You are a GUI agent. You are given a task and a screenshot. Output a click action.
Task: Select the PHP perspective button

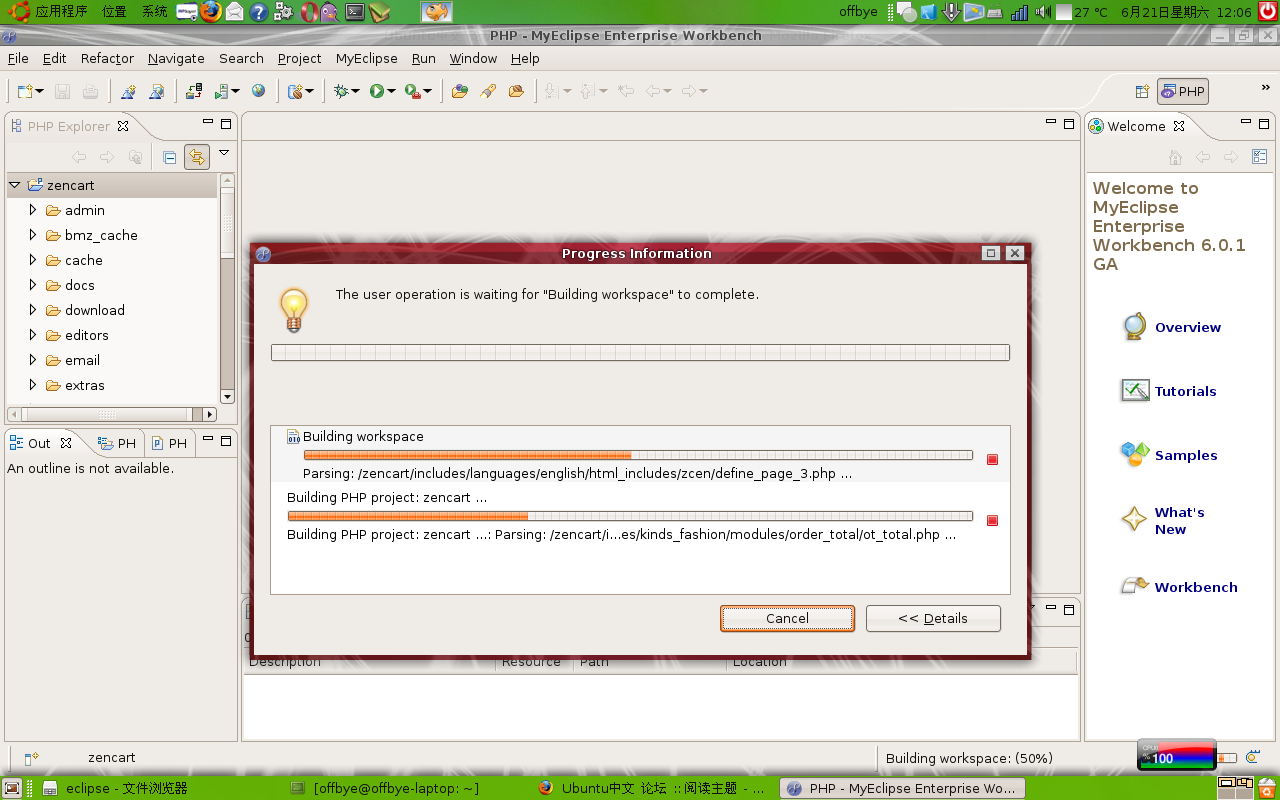(x=1183, y=91)
